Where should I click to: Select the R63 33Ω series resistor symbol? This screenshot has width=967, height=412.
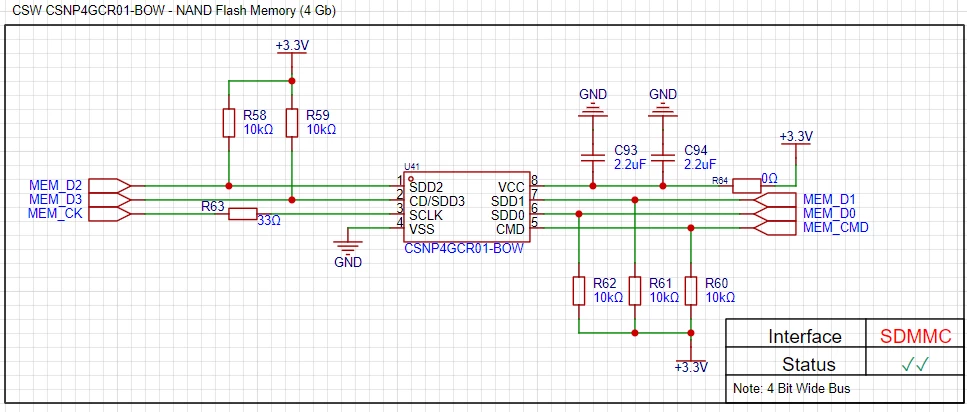click(x=242, y=214)
